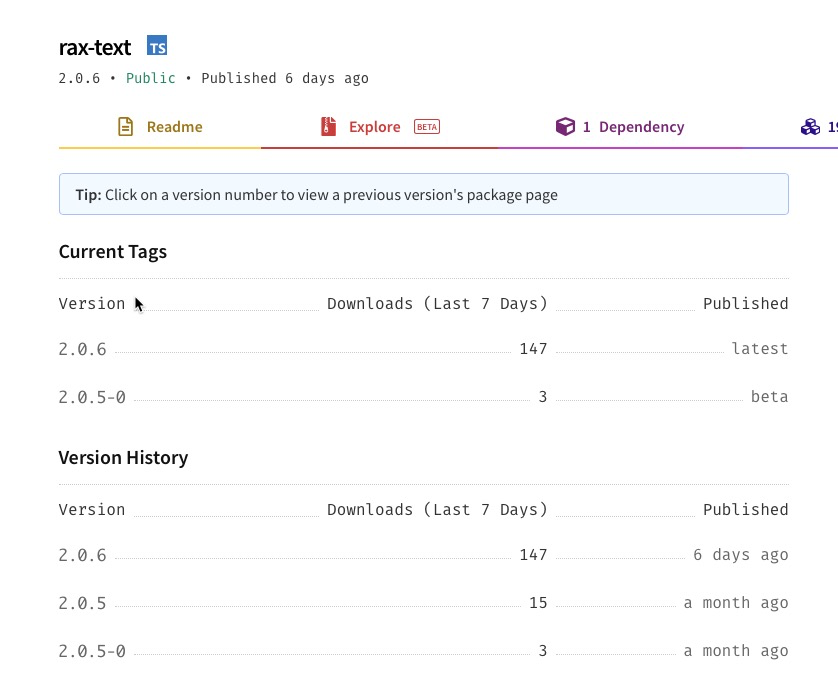
Task: Click 'a month ago' for version 2.0.5
Action: point(736,603)
